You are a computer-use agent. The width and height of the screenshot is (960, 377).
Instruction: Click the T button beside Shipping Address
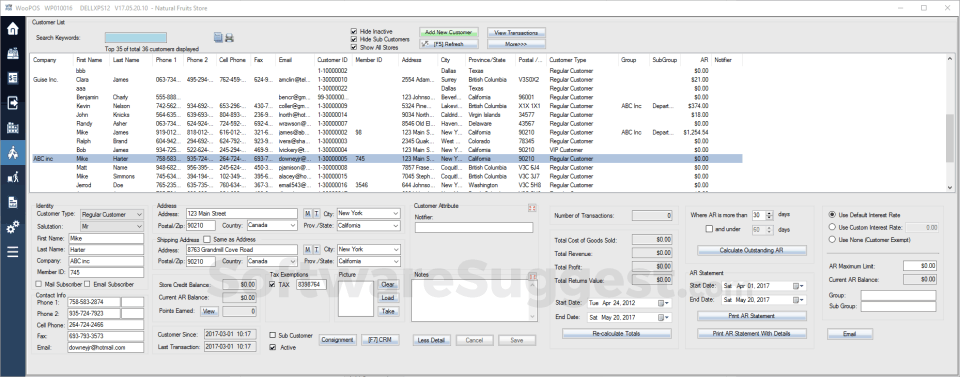317,250
